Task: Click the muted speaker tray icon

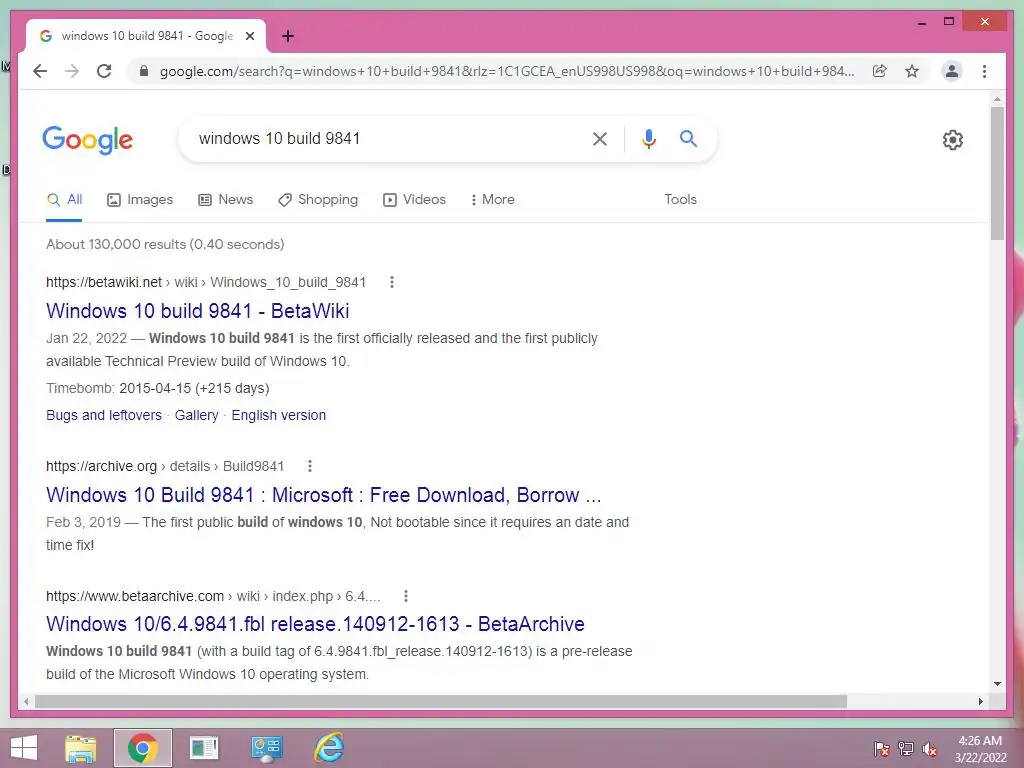Action: point(930,748)
